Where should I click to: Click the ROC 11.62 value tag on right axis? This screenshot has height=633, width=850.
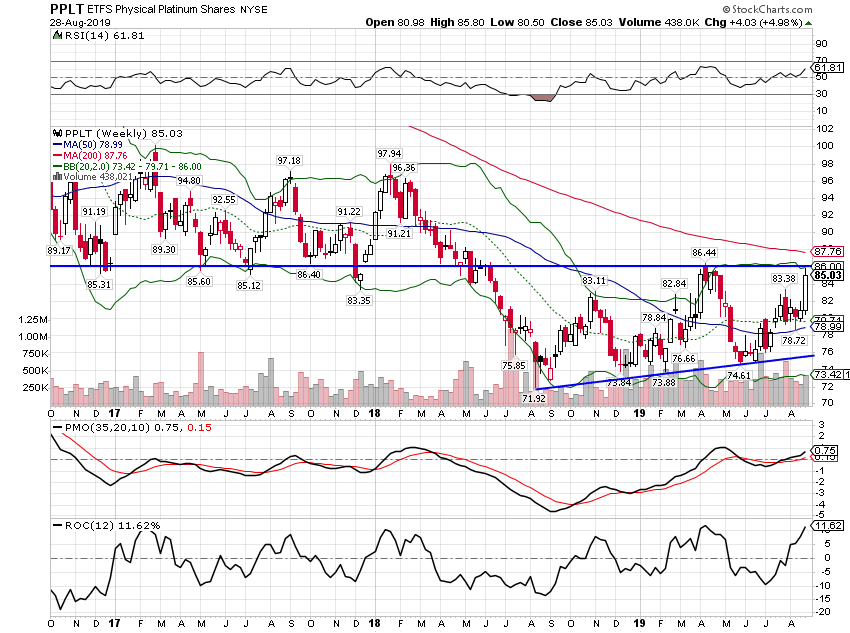pos(827,526)
